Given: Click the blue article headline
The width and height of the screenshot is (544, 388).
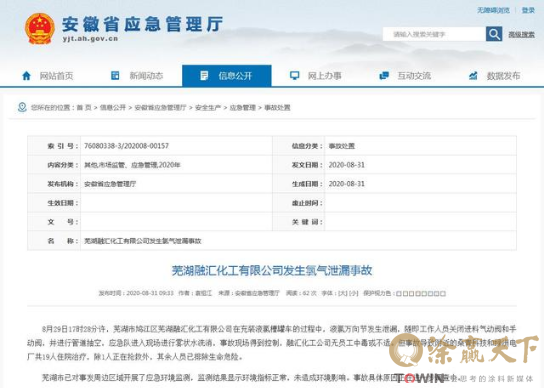Looking at the screenshot, I should [x=272, y=270].
